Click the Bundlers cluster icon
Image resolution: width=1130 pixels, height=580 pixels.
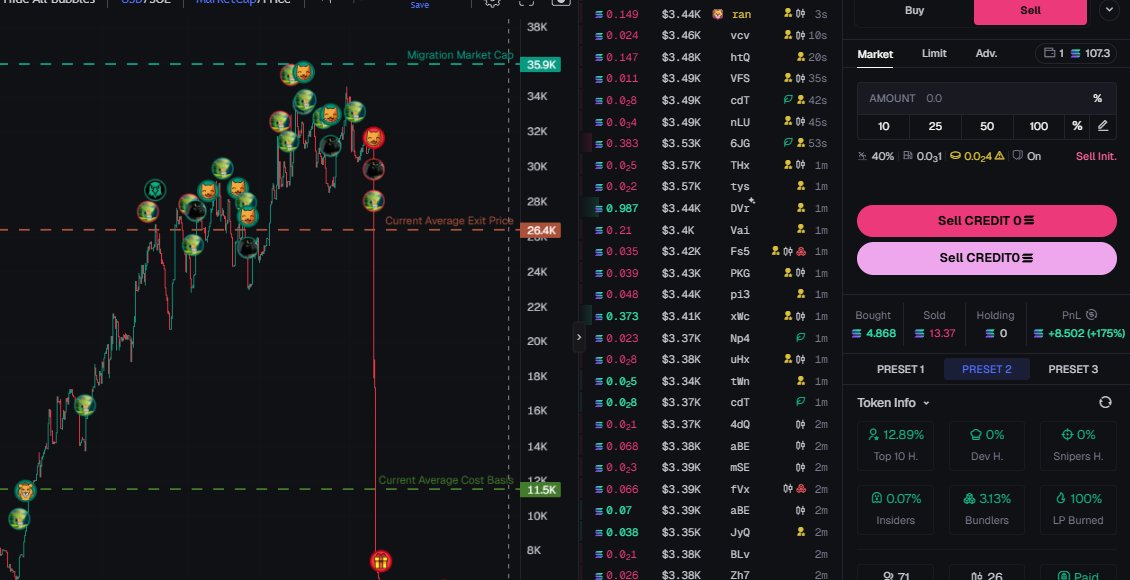tap(969, 498)
